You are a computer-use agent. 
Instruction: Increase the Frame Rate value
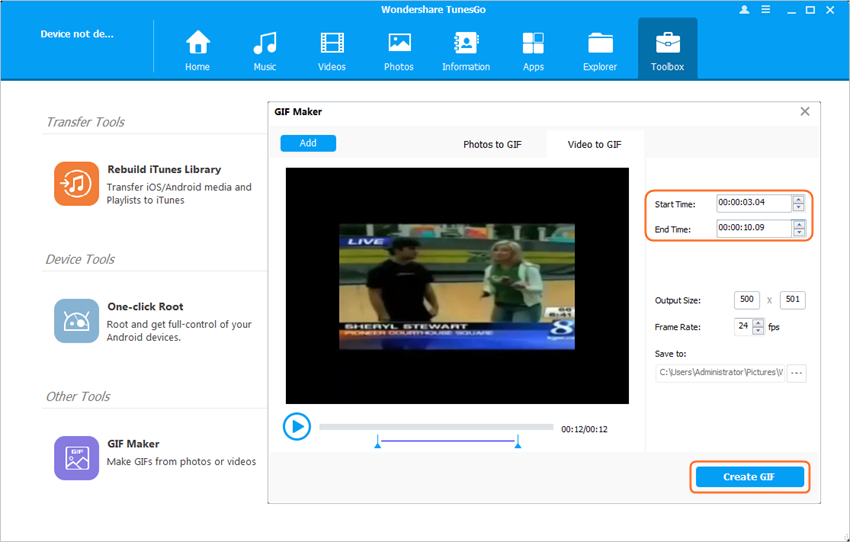(x=758, y=323)
